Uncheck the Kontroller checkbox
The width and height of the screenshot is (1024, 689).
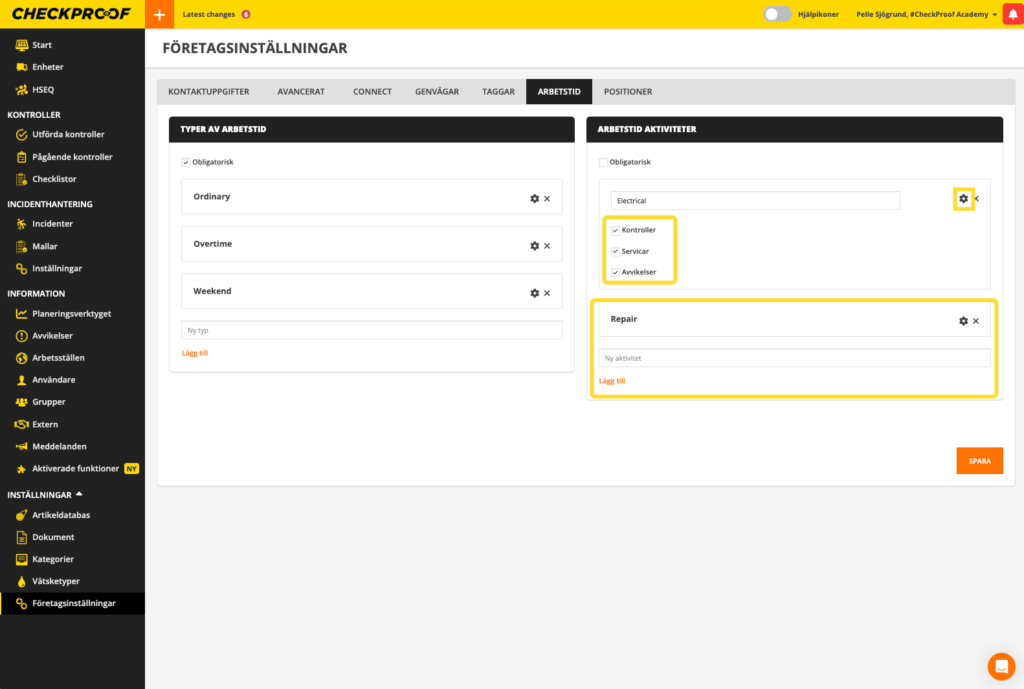[x=615, y=230]
